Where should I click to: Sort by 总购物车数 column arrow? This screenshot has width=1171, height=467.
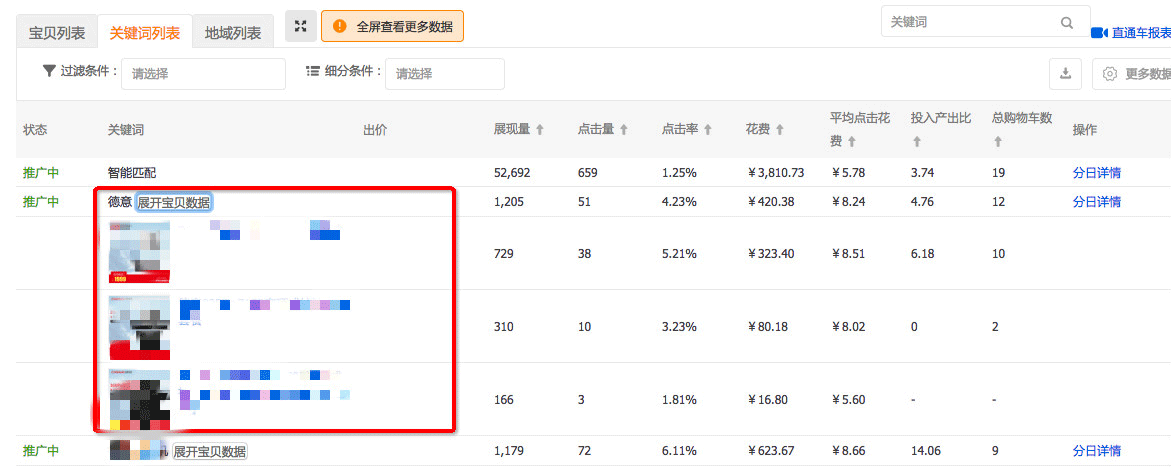[x=999, y=143]
